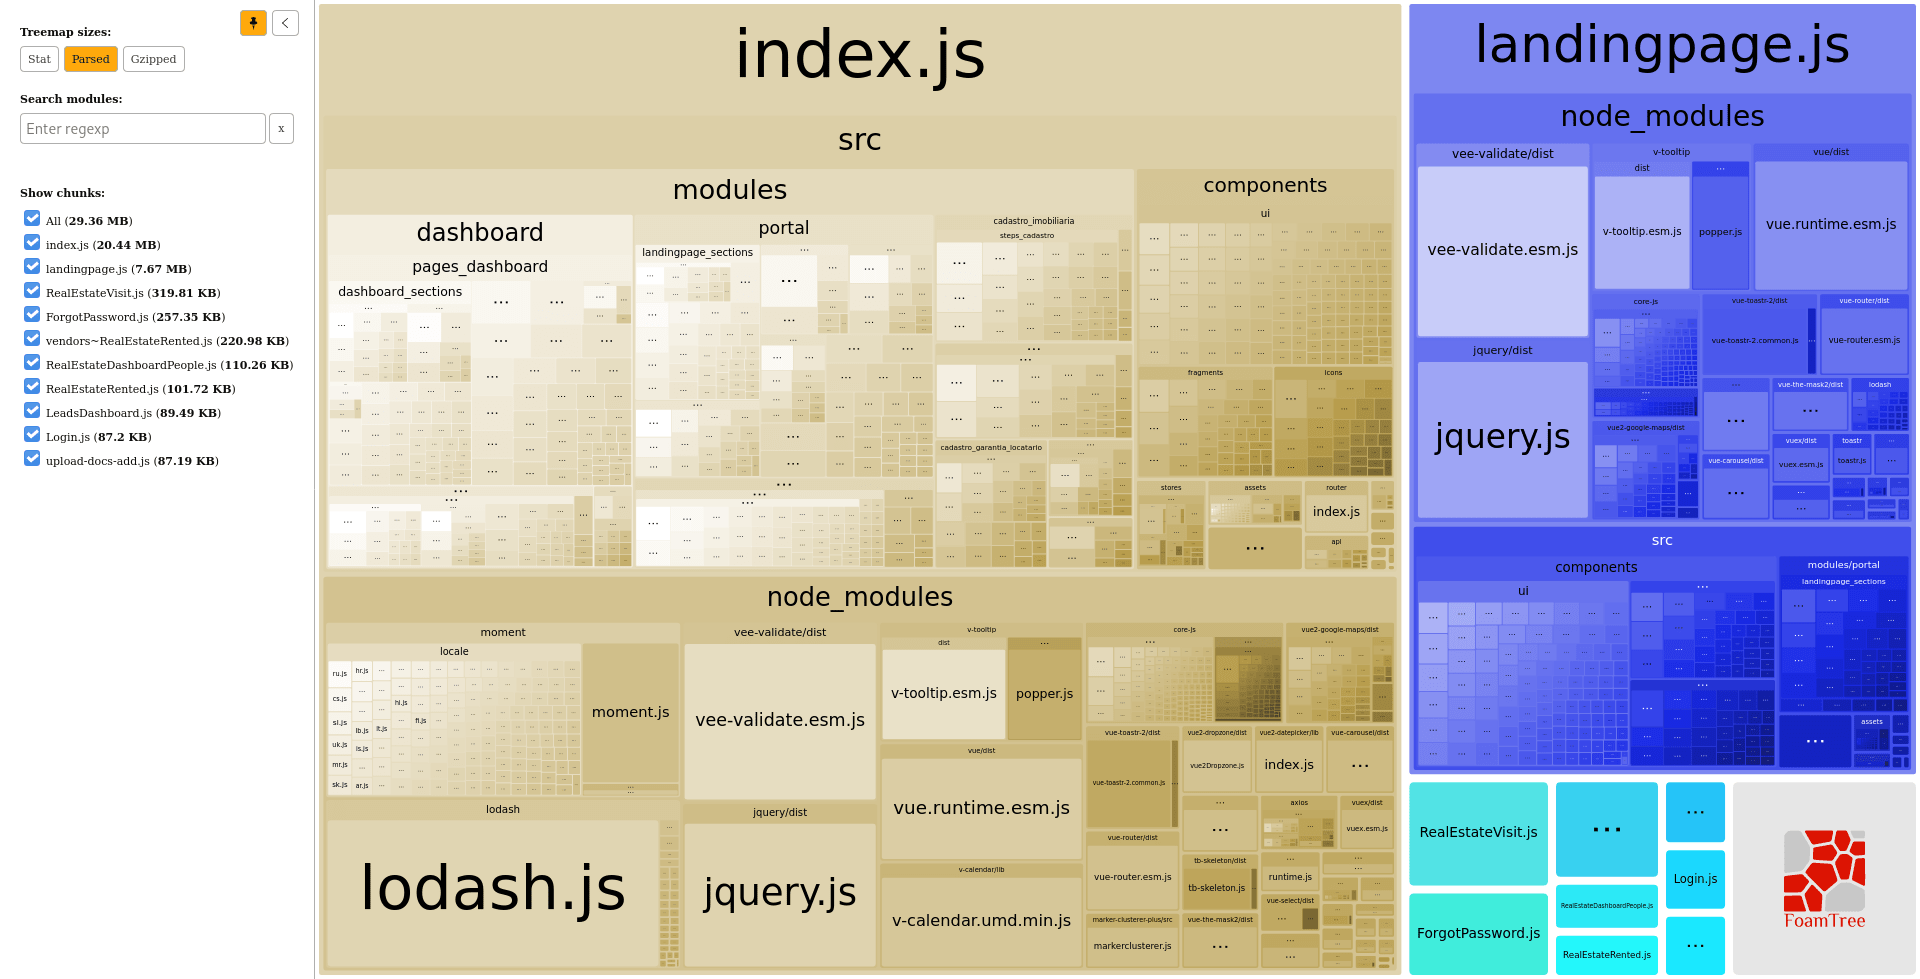Click jquery.js block inside landingpage.js
The image size is (1920, 979).
[x=1502, y=438]
